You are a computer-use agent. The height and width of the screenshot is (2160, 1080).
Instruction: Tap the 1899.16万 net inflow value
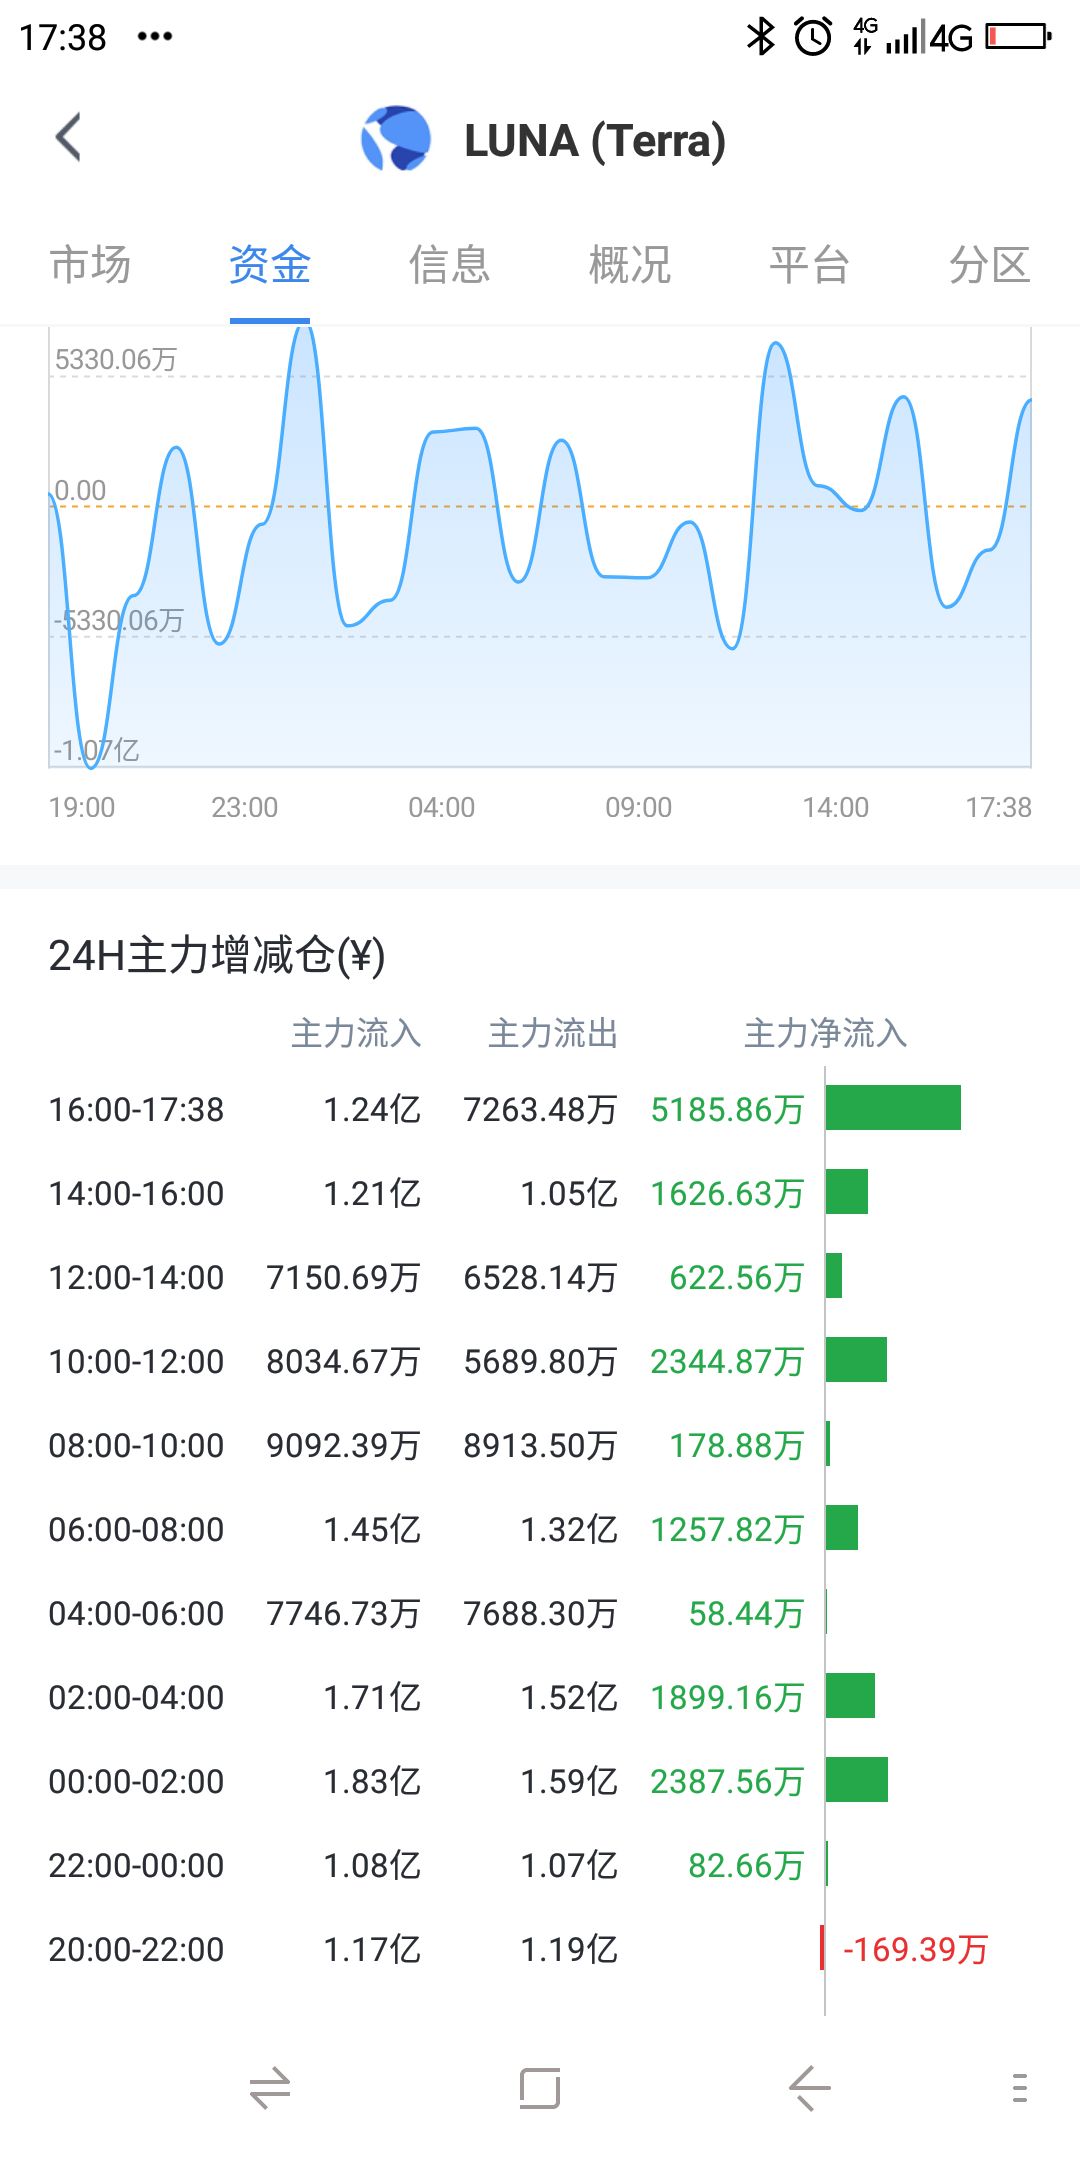click(x=728, y=1697)
